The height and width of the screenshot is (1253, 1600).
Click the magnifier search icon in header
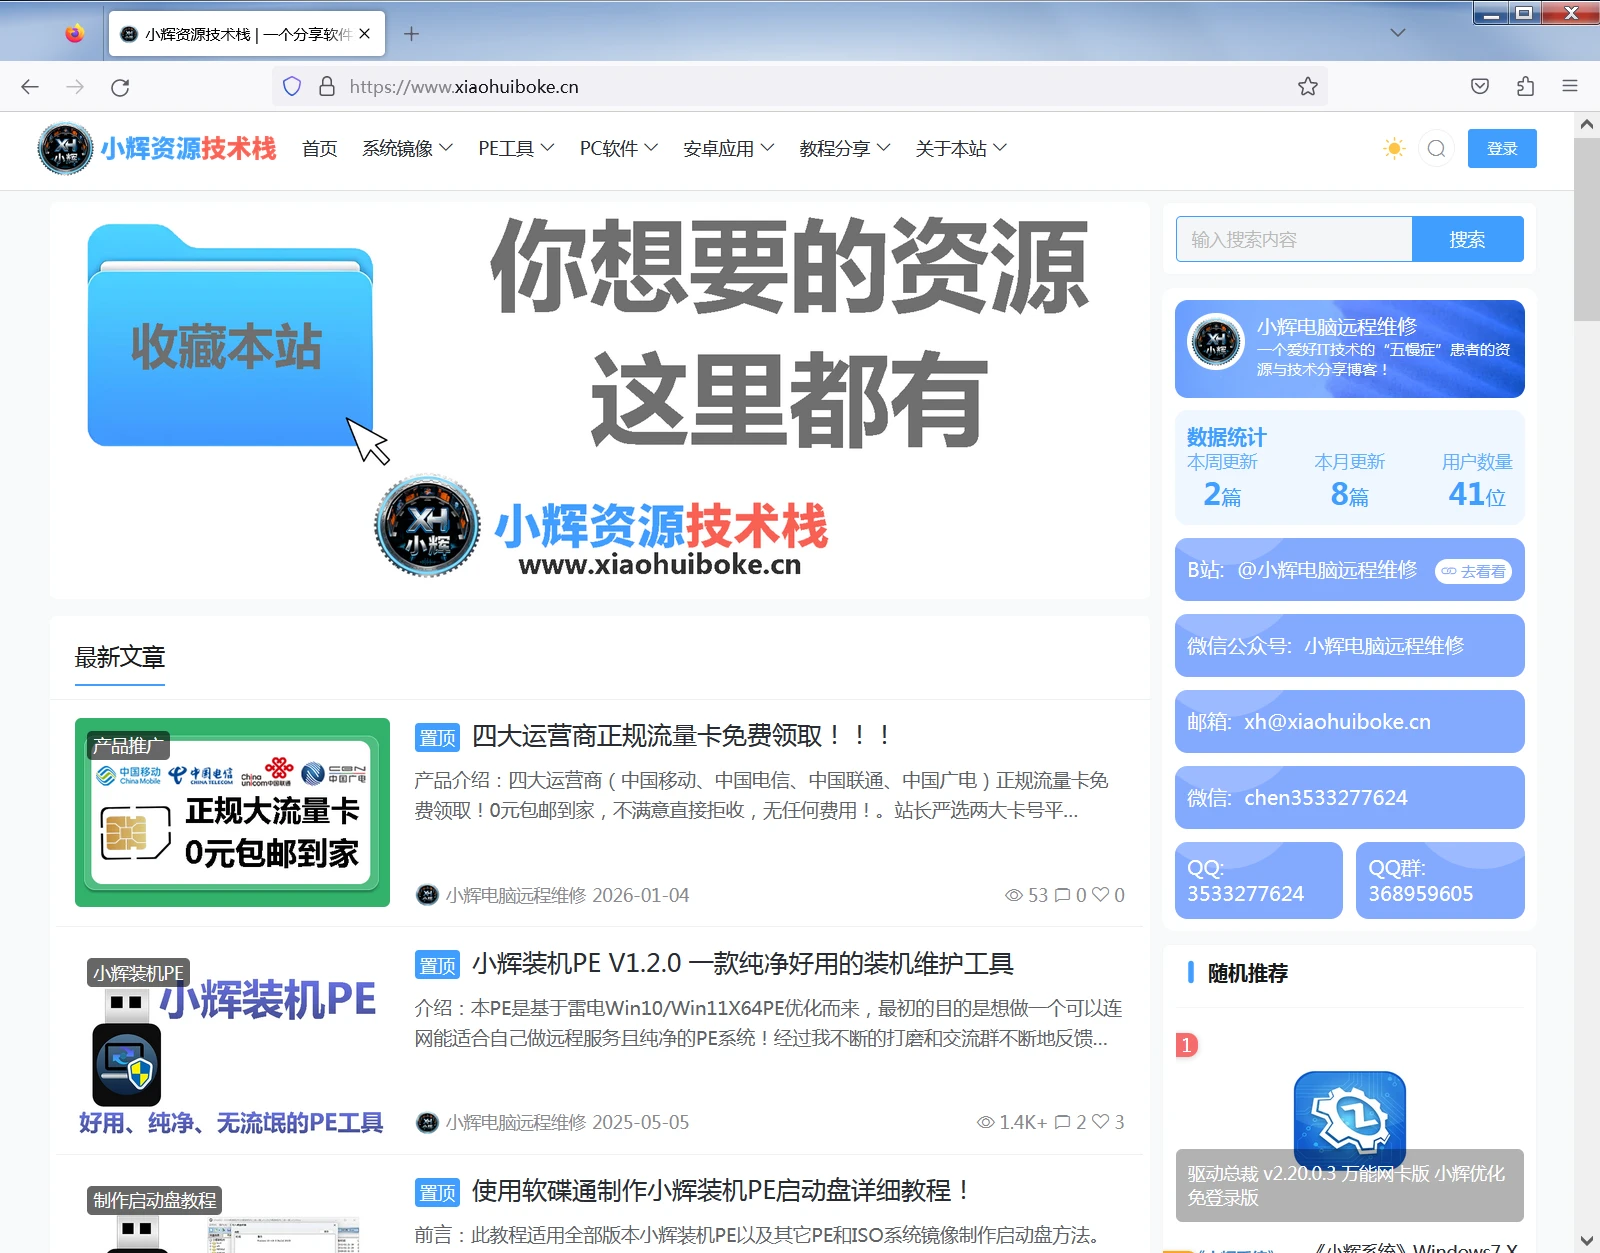(x=1437, y=149)
